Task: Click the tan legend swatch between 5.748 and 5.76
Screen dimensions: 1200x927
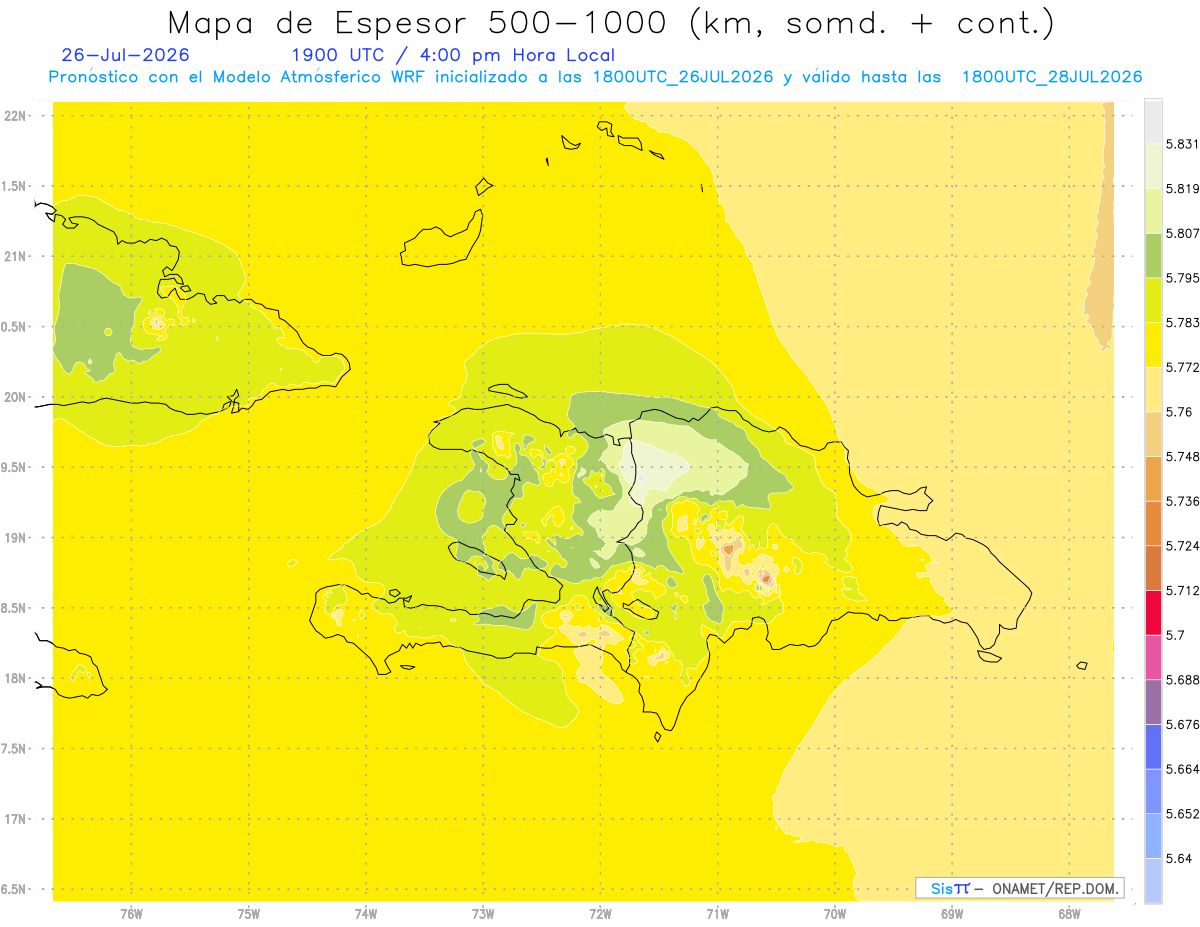Action: coord(1153,434)
